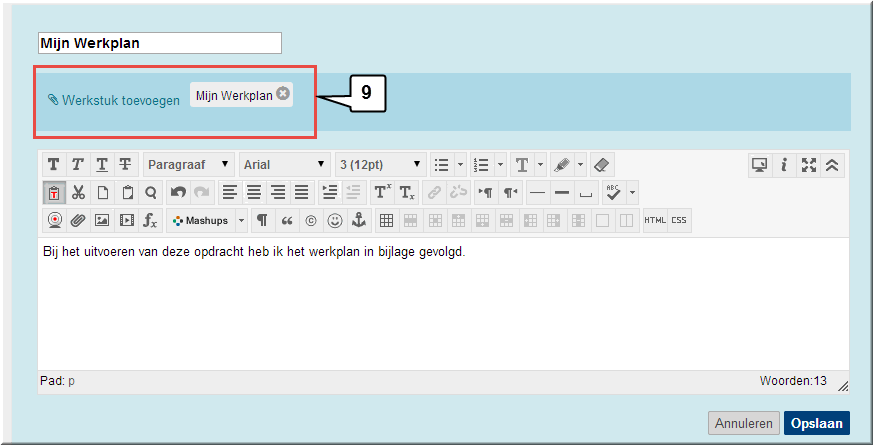The height and width of the screenshot is (445, 873).
Task: Center align the text
Action: (x=254, y=193)
